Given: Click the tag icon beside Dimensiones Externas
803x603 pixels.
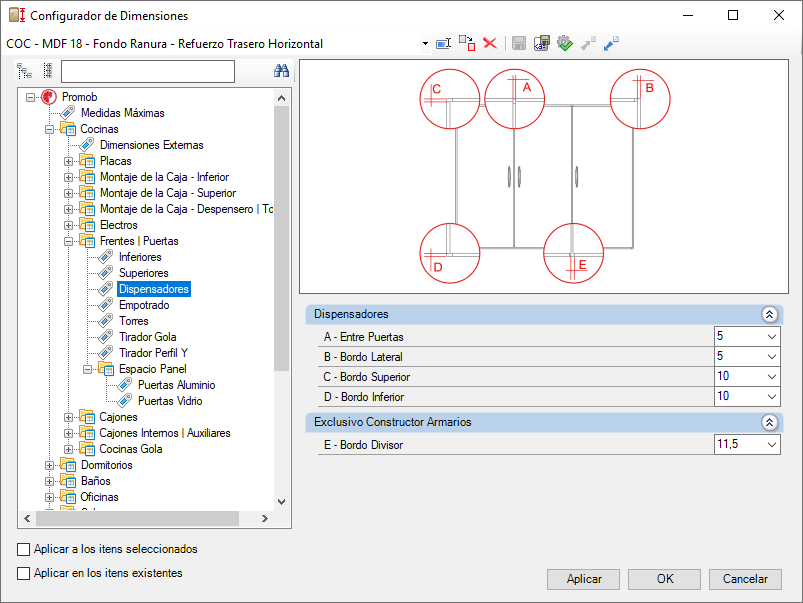Looking at the screenshot, I should pyautogui.click(x=87, y=145).
